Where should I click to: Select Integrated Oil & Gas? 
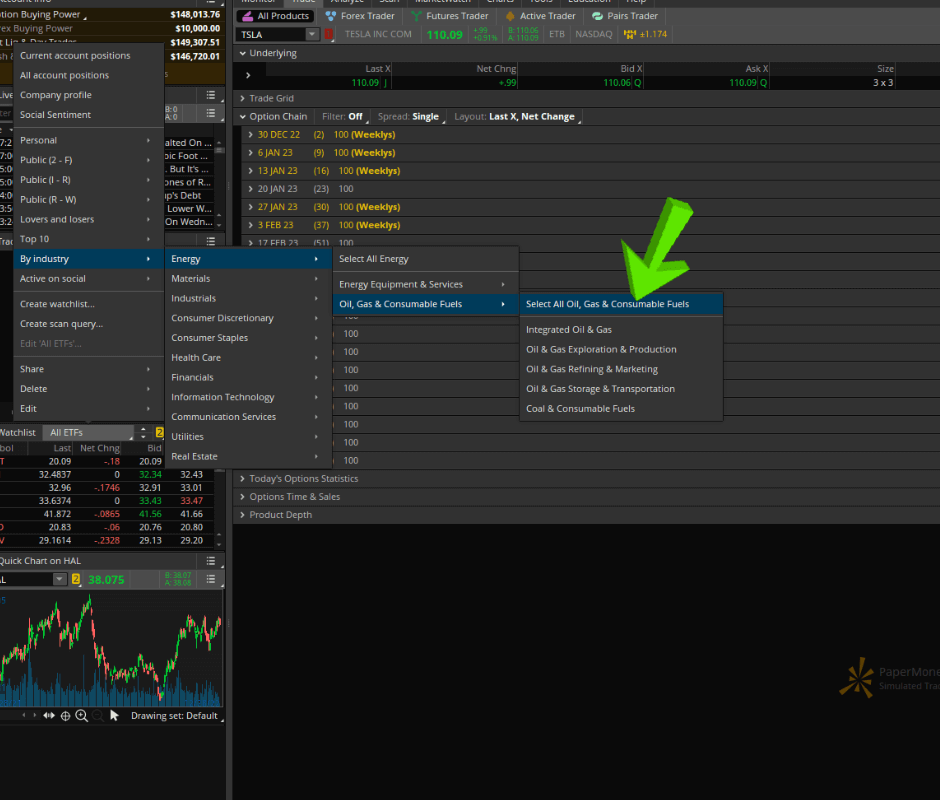point(621,330)
